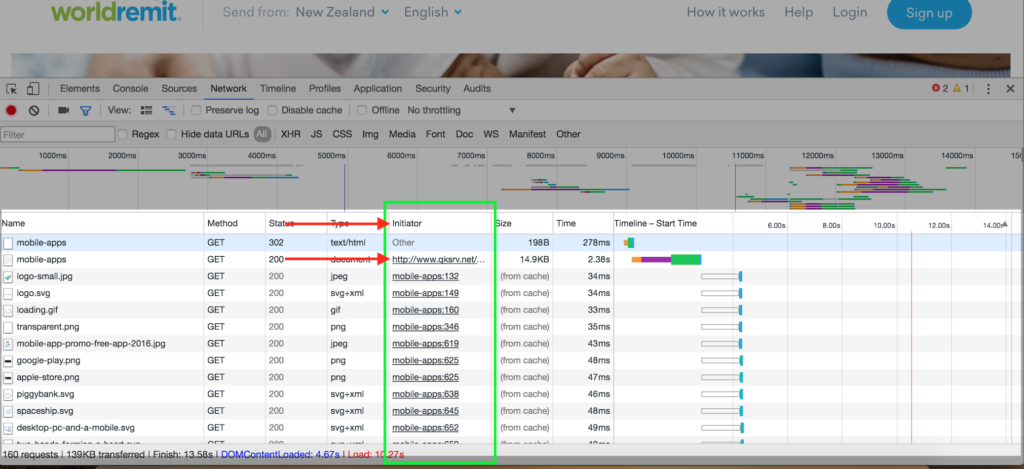Open the Audits tab

[477, 89]
